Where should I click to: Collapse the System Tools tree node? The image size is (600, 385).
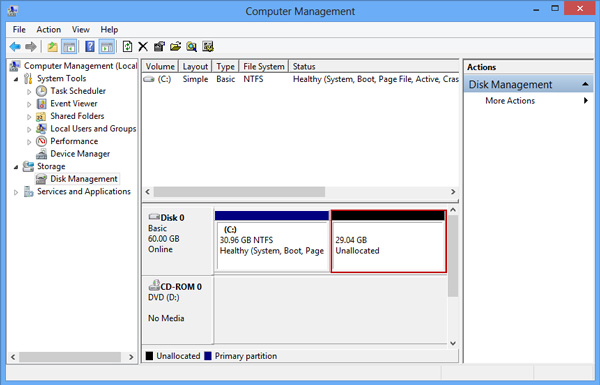[16, 79]
